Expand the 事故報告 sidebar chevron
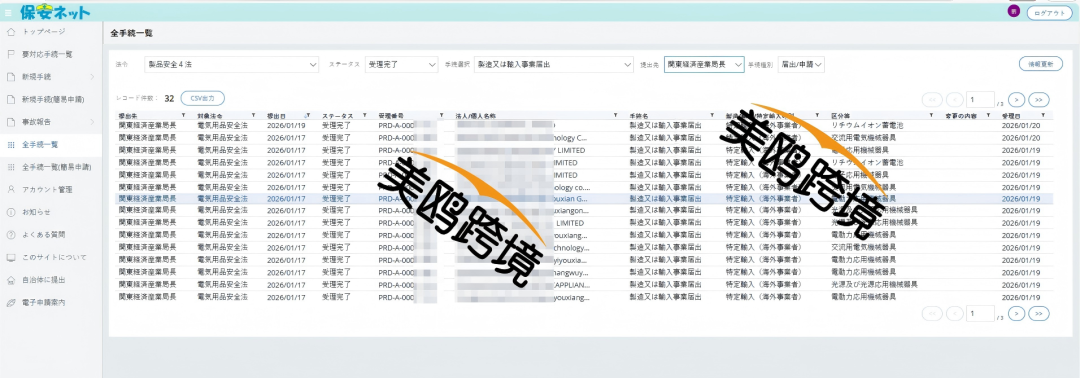The width and height of the screenshot is (1080, 378). click(92, 122)
